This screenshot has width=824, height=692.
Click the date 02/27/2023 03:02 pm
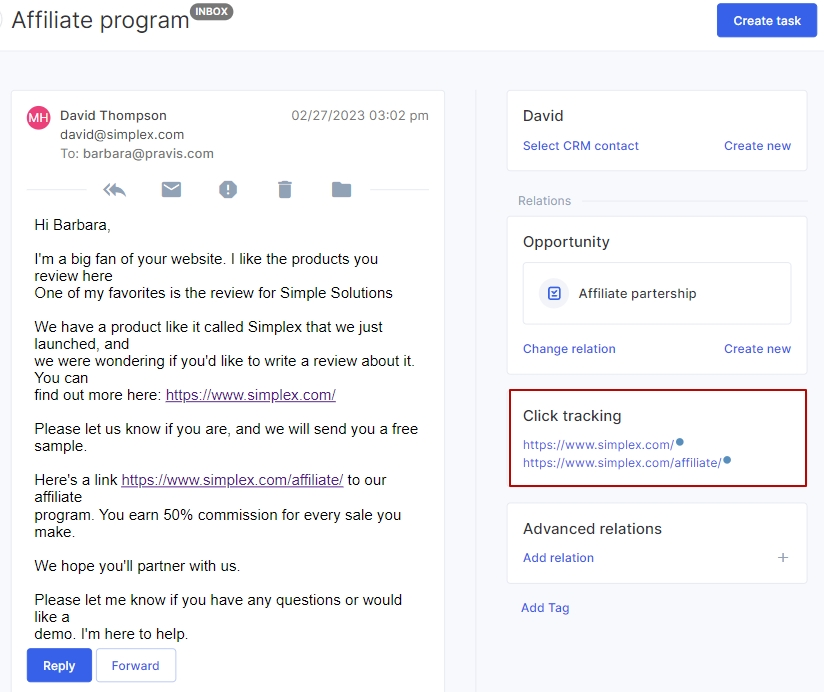360,115
